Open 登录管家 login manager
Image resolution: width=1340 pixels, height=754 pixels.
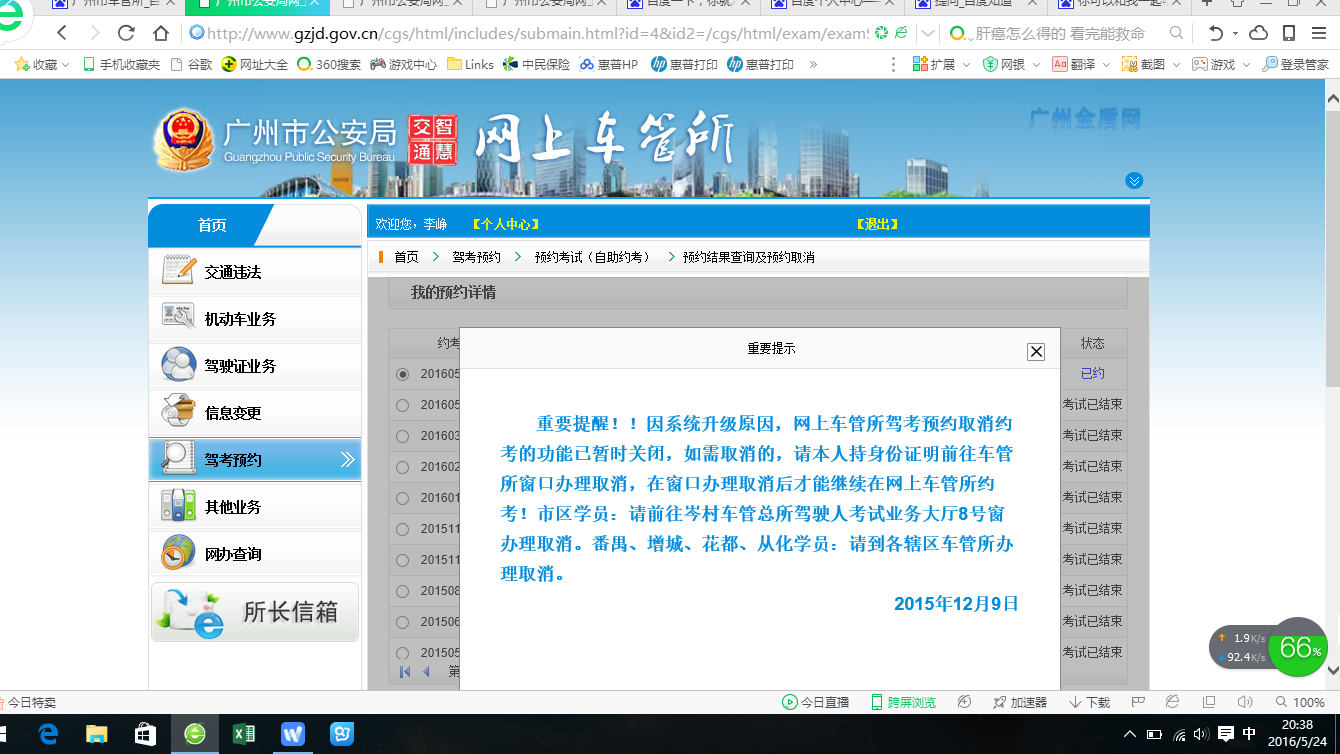pyautogui.click(x=1295, y=64)
